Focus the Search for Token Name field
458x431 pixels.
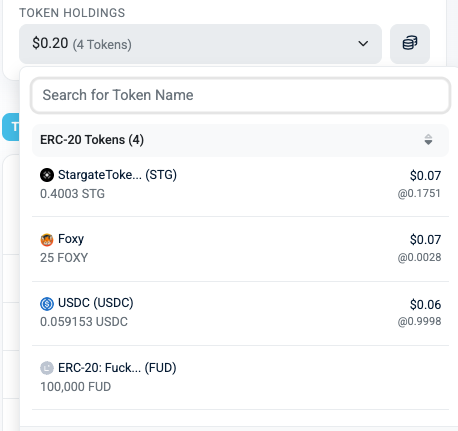tap(240, 95)
